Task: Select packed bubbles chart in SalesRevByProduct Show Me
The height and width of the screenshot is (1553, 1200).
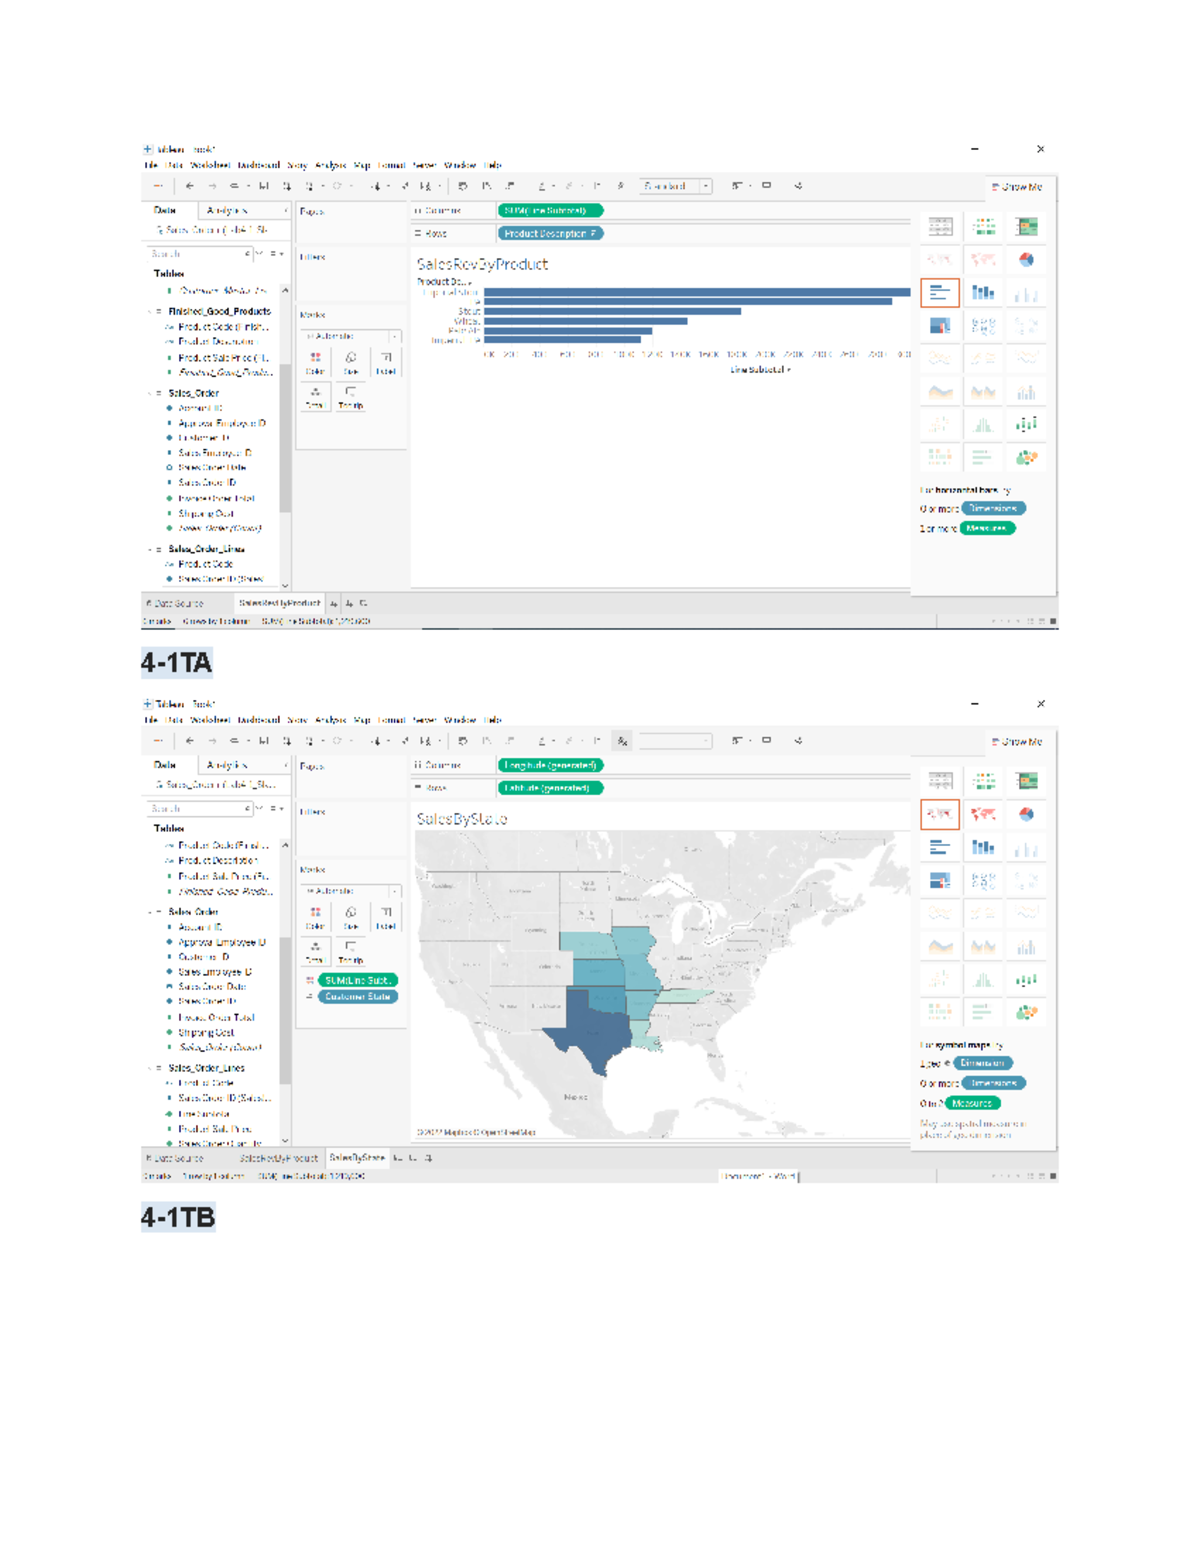Action: click(1027, 458)
